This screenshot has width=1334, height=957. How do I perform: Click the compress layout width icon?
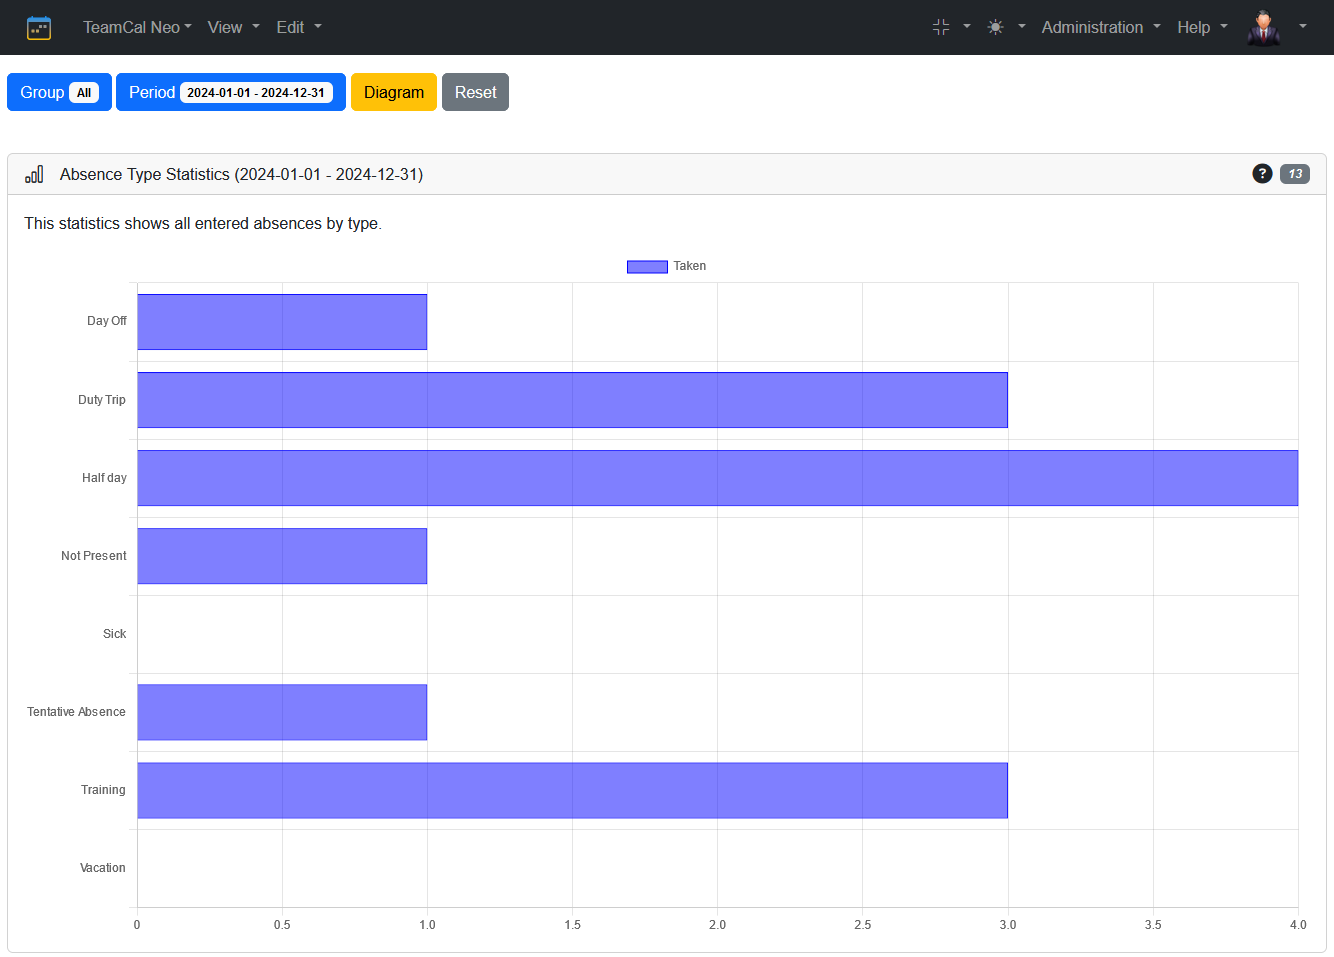click(941, 27)
